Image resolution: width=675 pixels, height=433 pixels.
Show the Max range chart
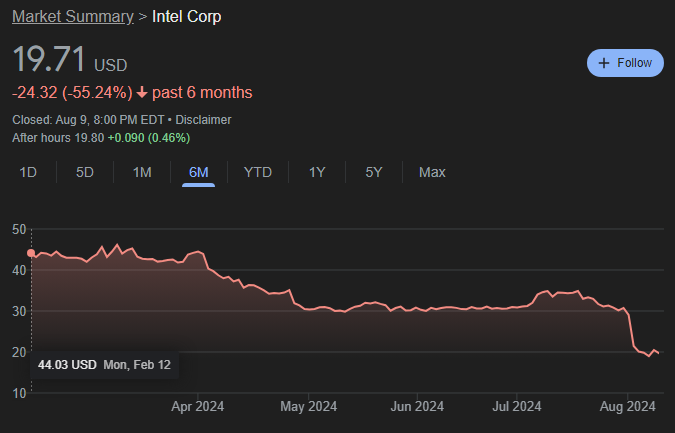click(x=432, y=172)
